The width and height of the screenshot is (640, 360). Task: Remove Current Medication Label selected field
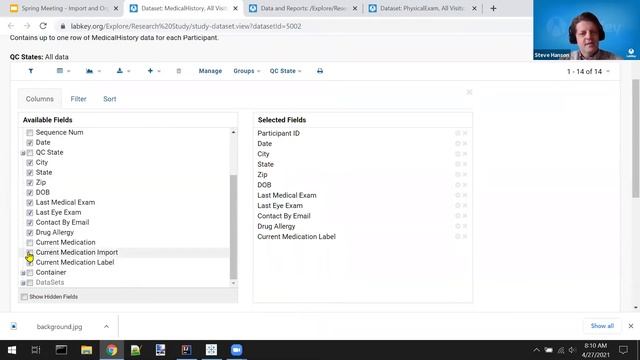pos(465,237)
